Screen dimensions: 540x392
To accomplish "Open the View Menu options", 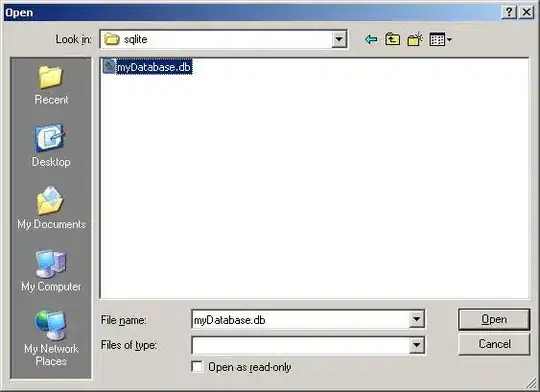I will tap(440, 40).
